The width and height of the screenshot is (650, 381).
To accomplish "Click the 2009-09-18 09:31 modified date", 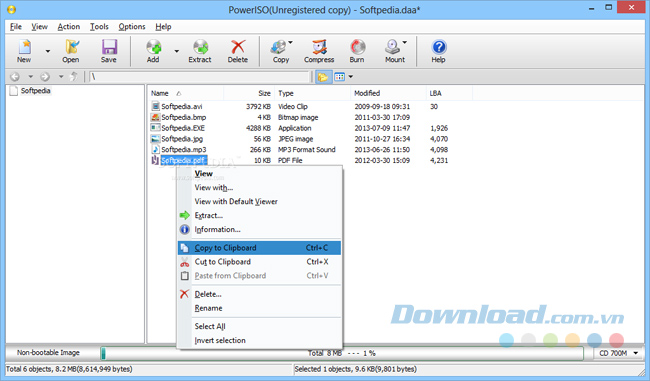I will pos(382,107).
